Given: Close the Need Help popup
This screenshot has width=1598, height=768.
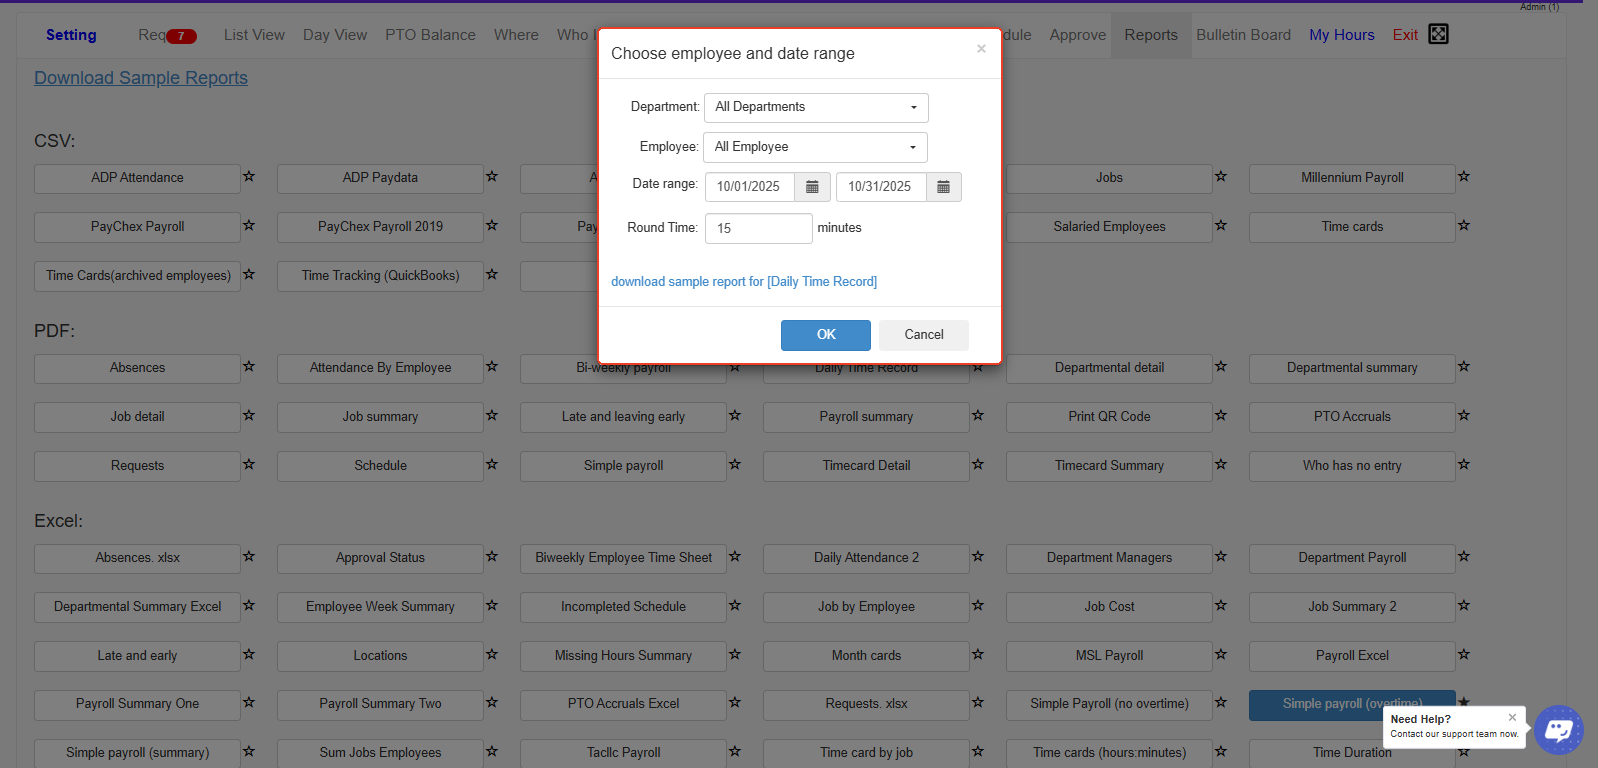Looking at the screenshot, I should 1512,717.
